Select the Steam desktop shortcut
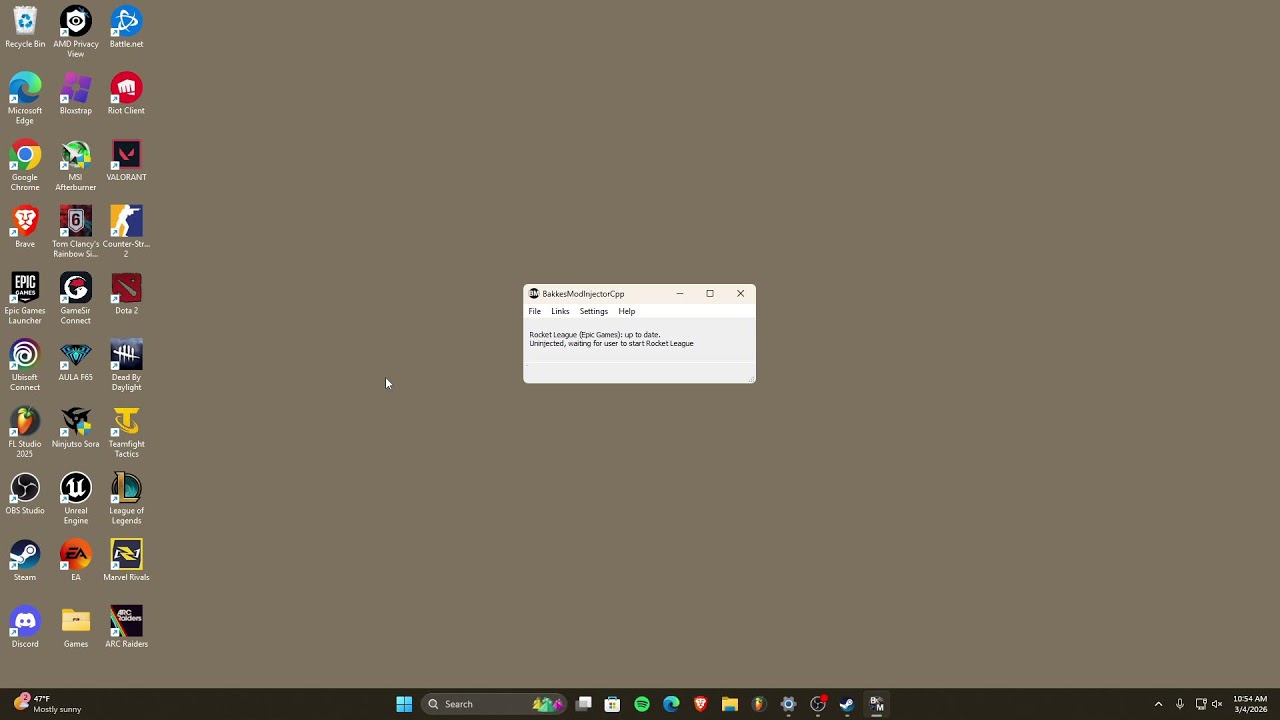 point(25,561)
